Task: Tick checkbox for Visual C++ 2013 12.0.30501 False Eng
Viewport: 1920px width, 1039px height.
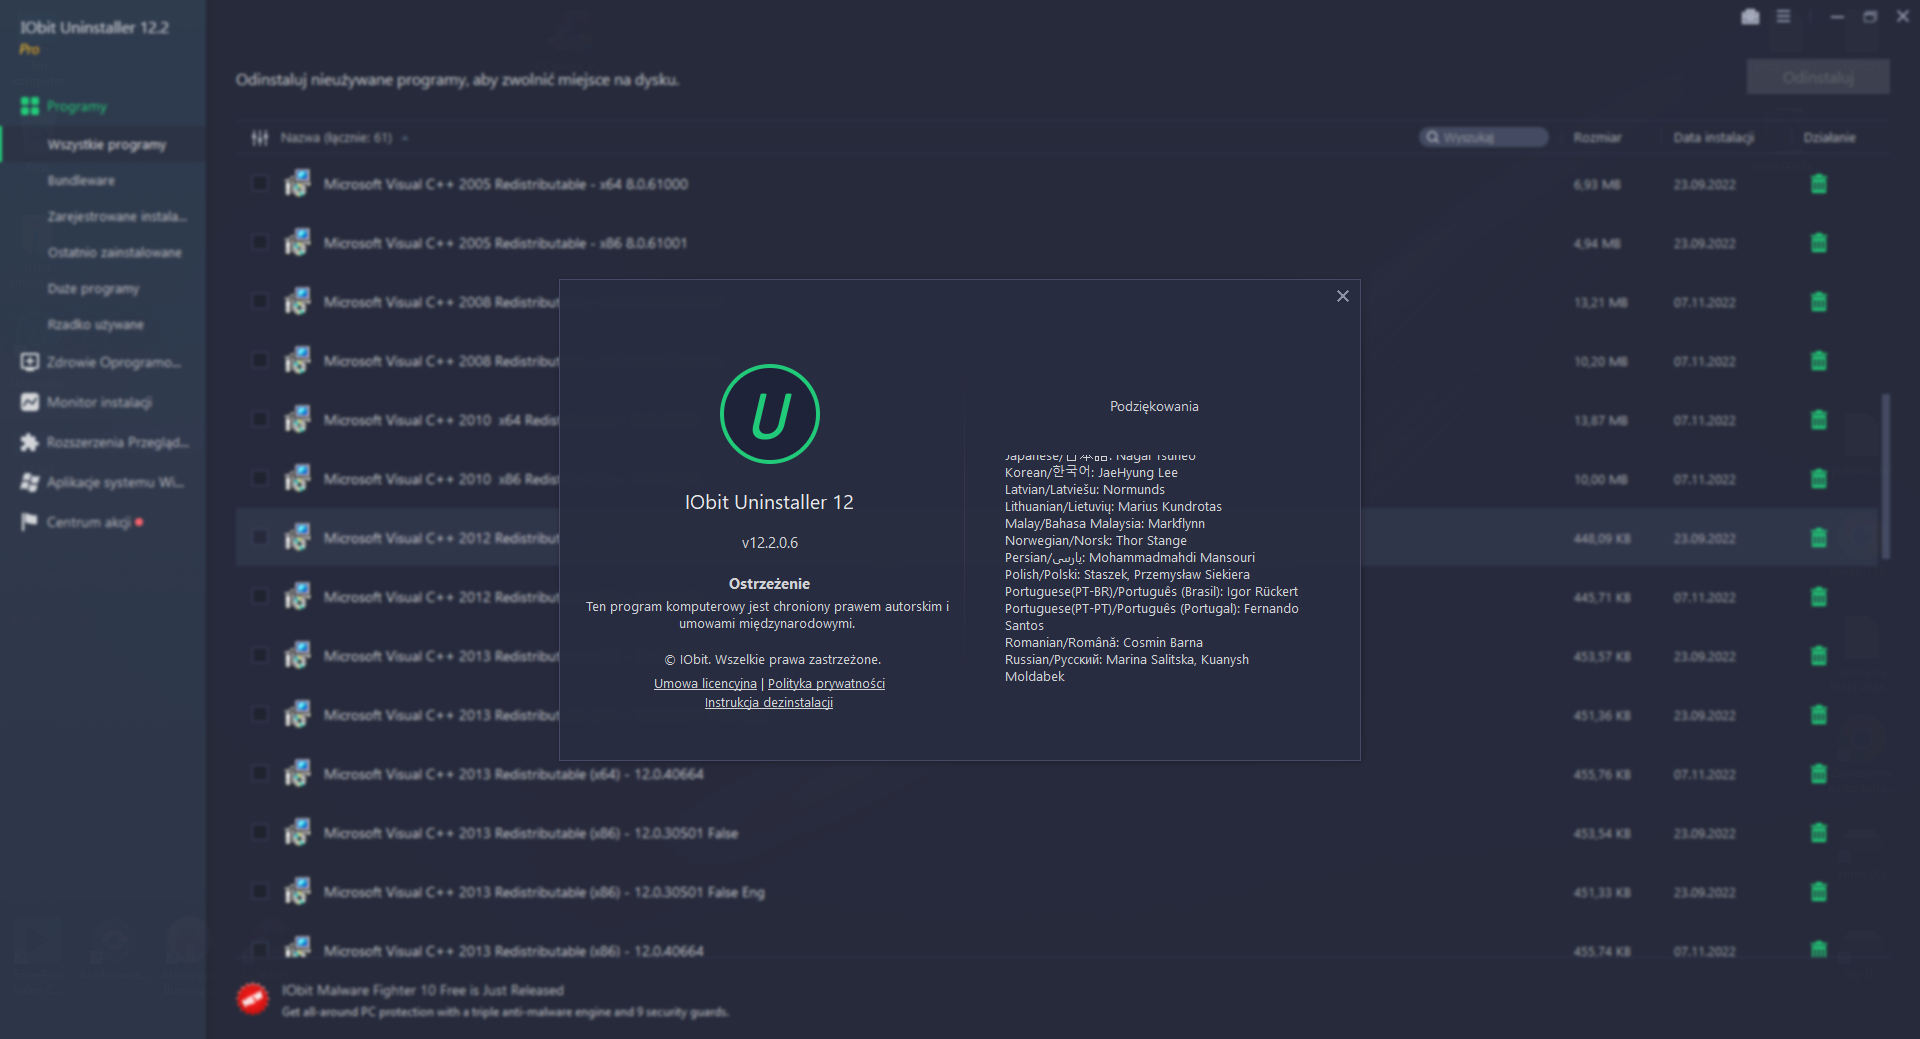Action: [260, 892]
